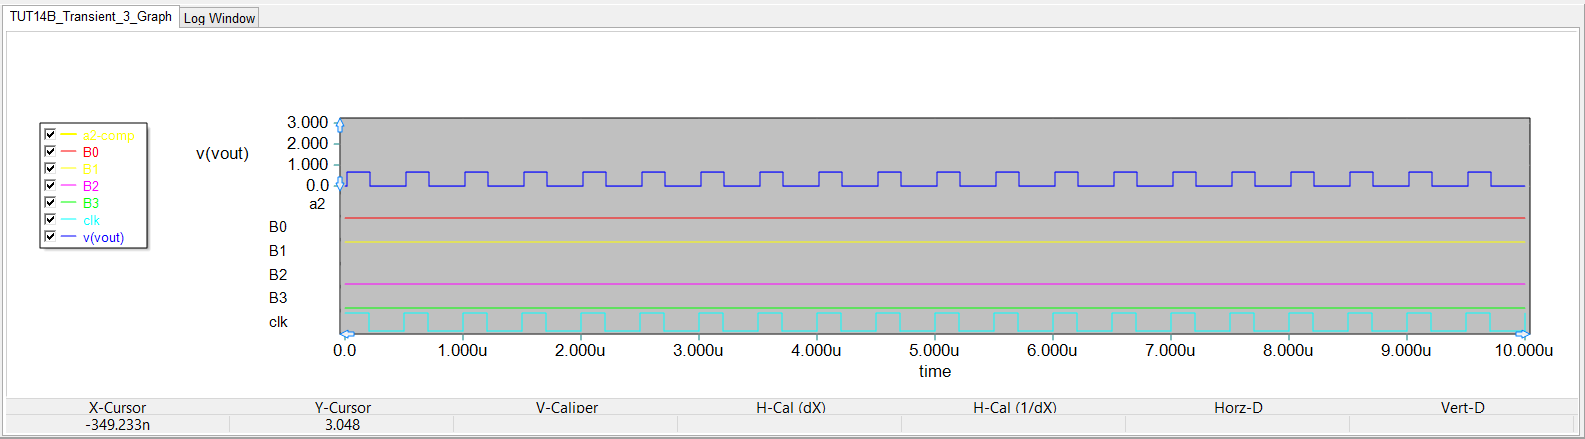1585x439 pixels.
Task: Click the B2 row label beside plot
Action: pyautogui.click(x=278, y=275)
